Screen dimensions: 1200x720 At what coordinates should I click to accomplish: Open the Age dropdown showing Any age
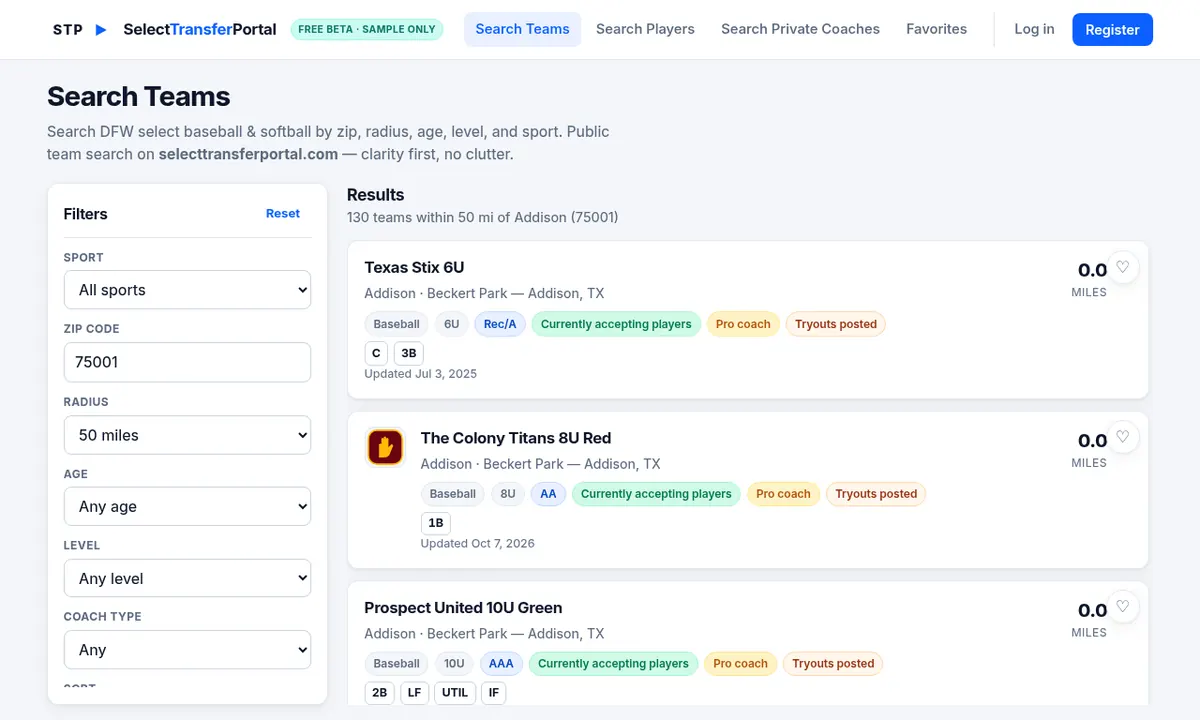(187, 506)
